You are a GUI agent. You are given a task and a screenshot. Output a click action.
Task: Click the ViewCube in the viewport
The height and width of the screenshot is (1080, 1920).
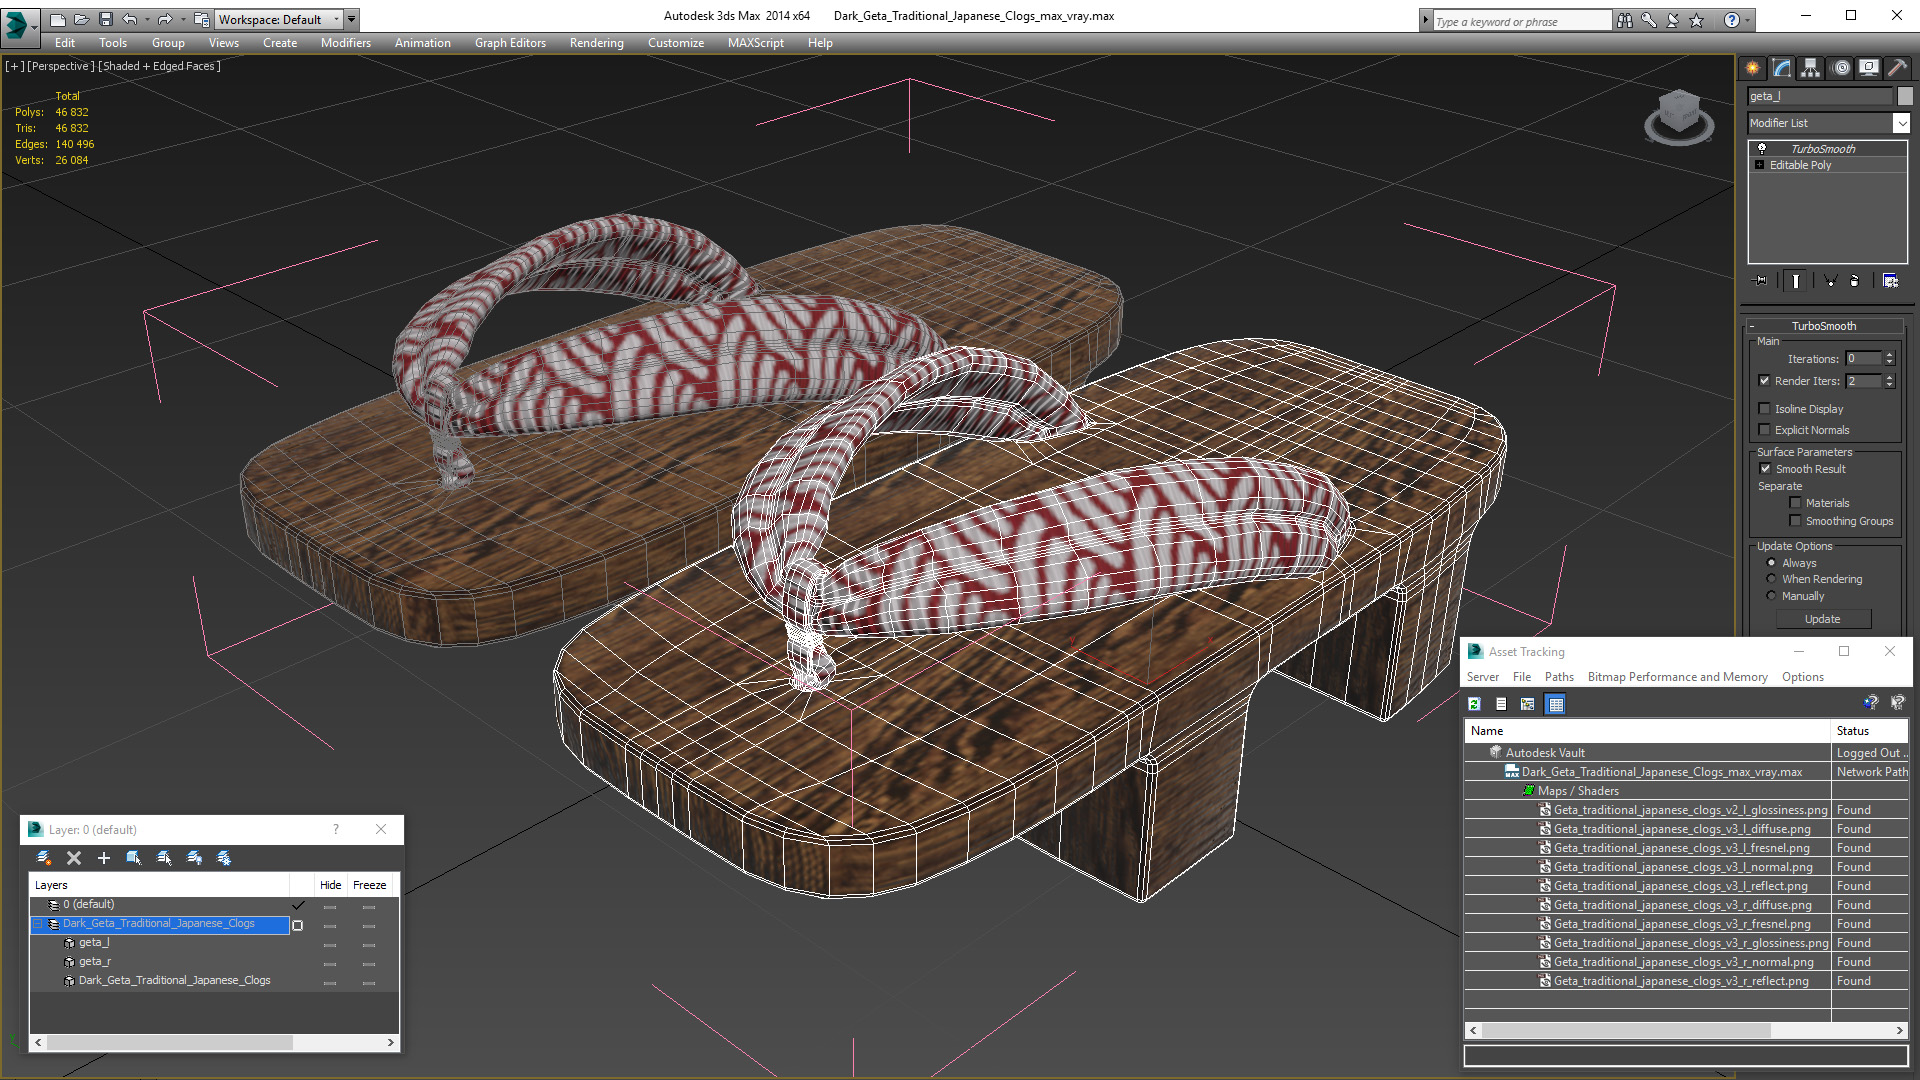pyautogui.click(x=1679, y=117)
